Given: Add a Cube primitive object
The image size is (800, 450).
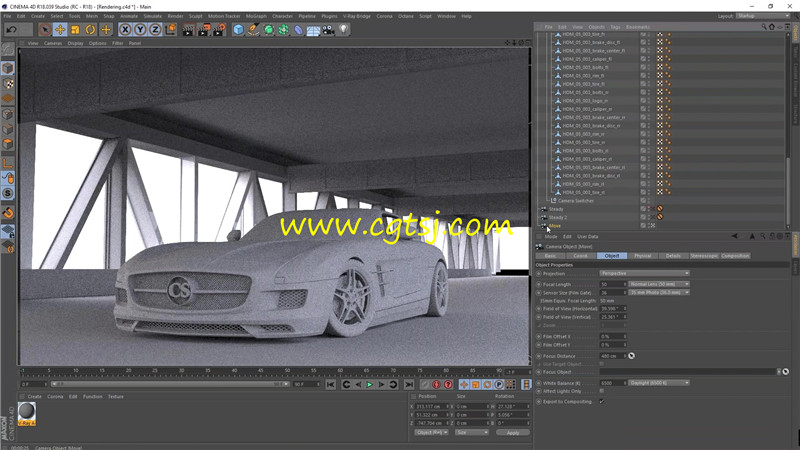Looking at the screenshot, I should [238, 30].
